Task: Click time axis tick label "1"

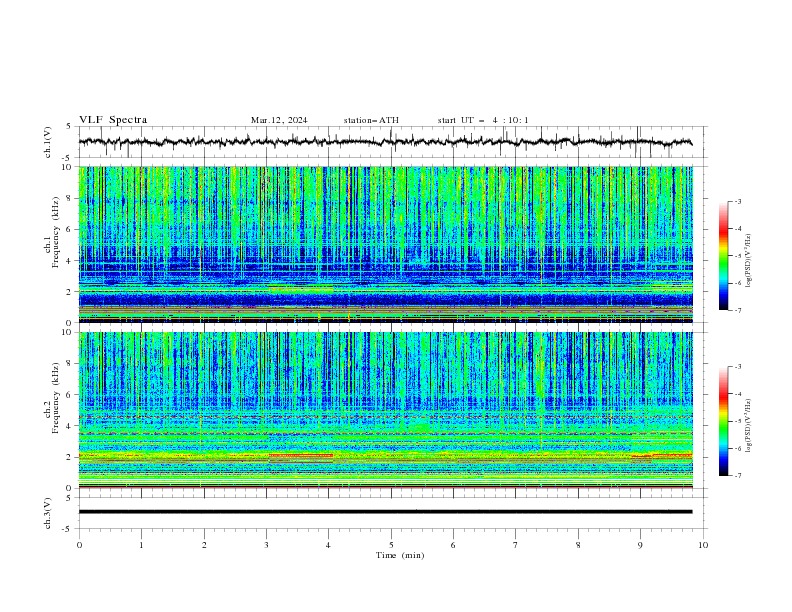Action: [141, 545]
